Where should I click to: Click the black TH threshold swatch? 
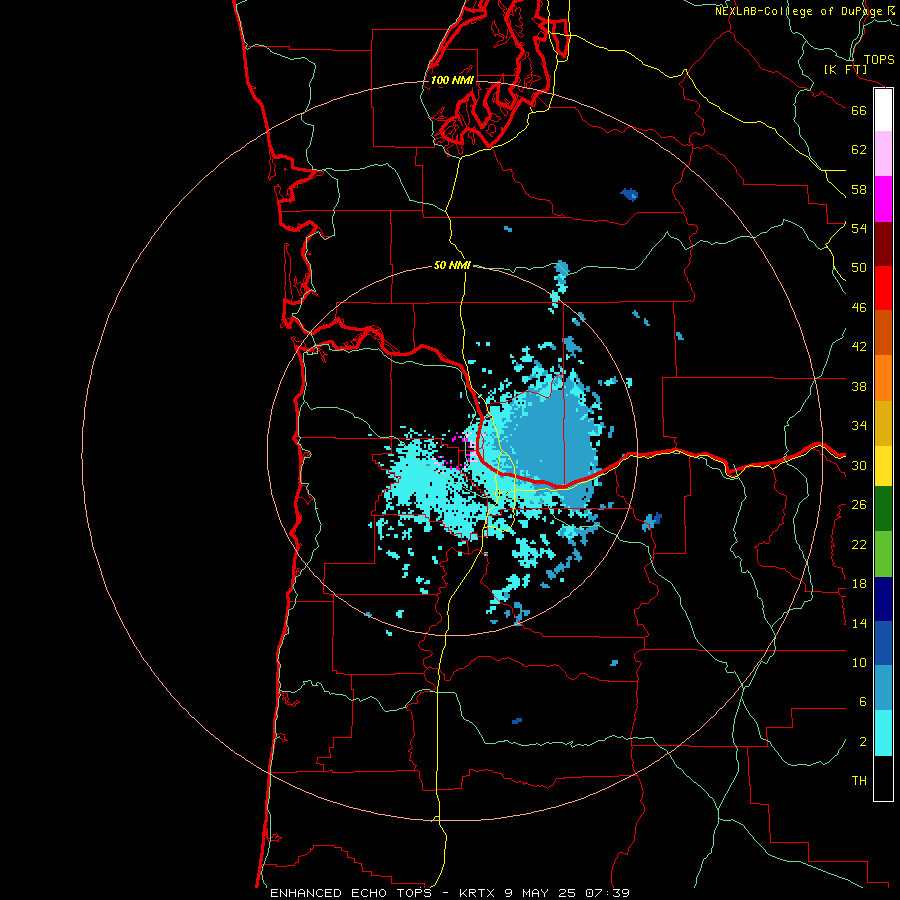coord(883,778)
